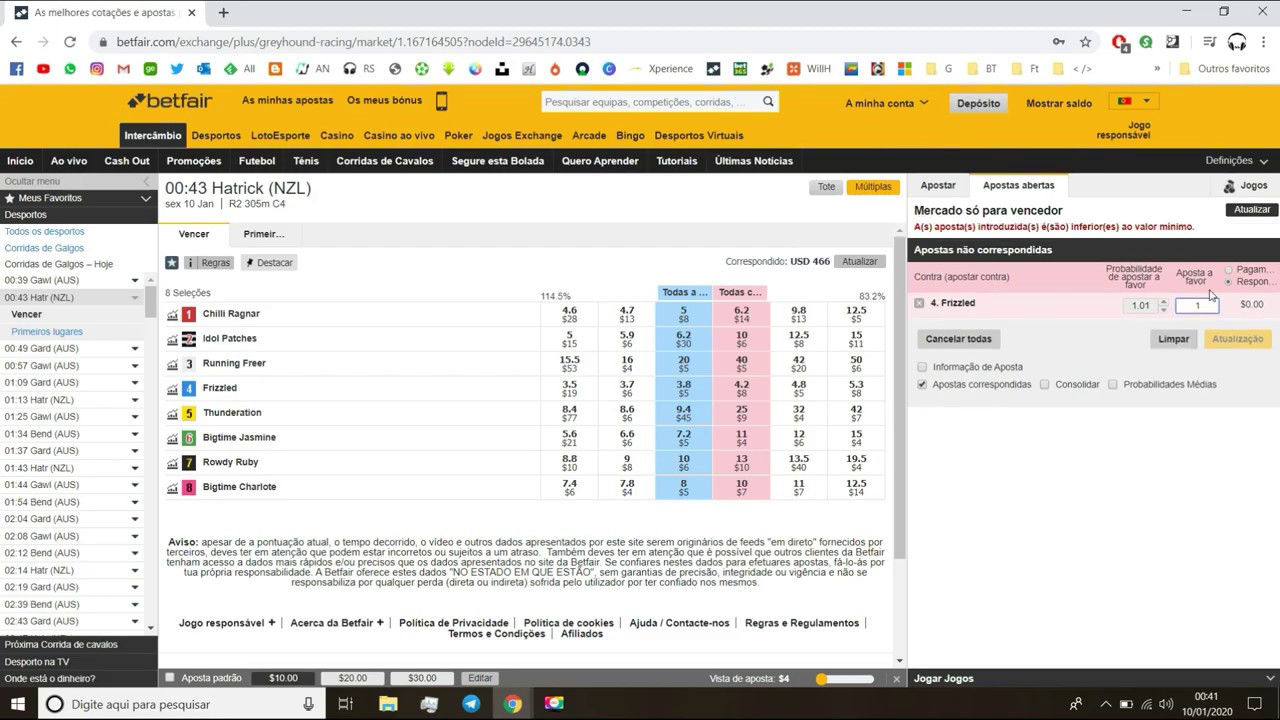The width and height of the screenshot is (1280, 720).
Task: Open Chrome from the taskbar
Action: [512, 704]
